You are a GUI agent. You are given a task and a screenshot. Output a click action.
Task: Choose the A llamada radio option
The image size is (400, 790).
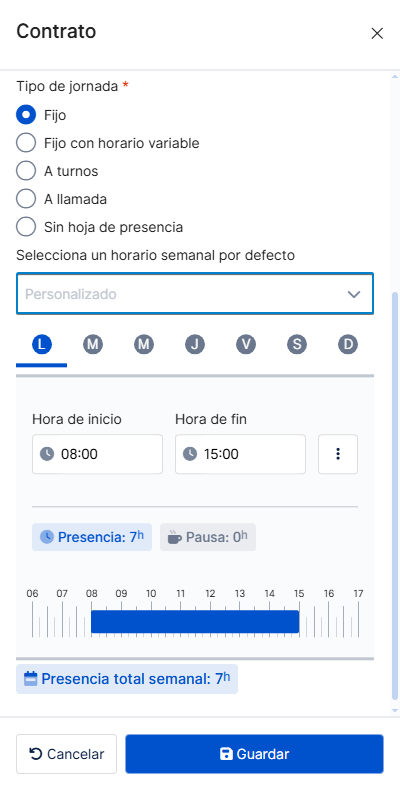coord(26,199)
